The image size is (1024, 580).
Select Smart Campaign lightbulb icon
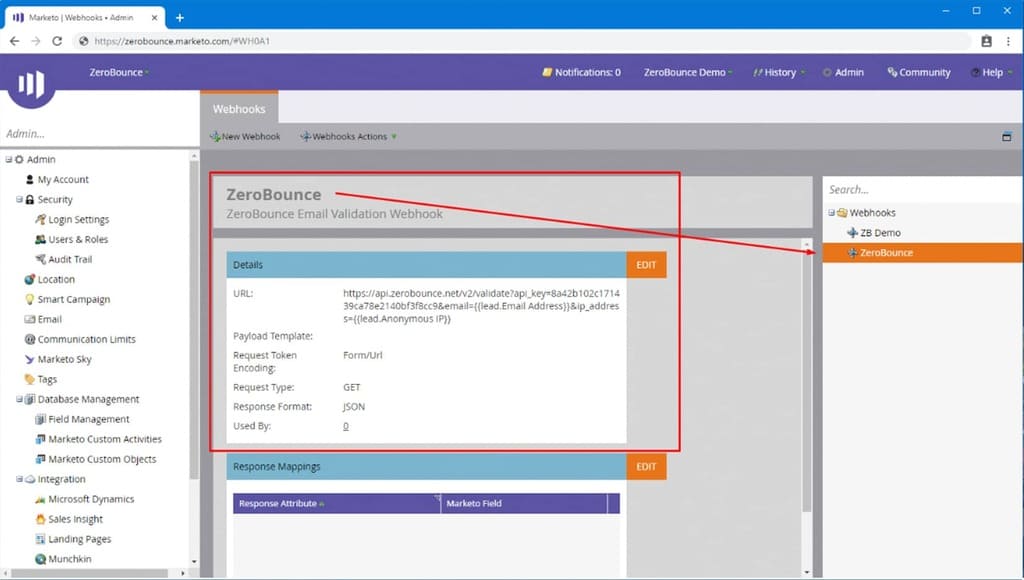point(29,299)
